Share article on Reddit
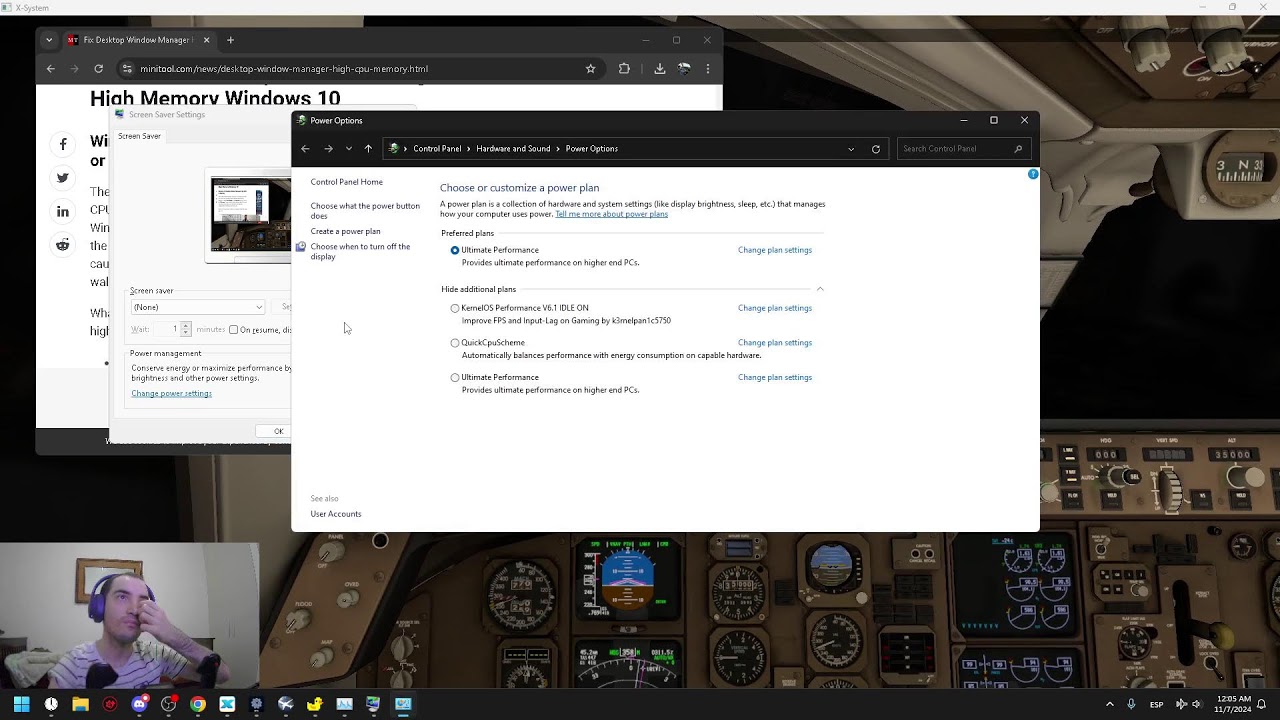The image size is (1280, 720). click(63, 245)
